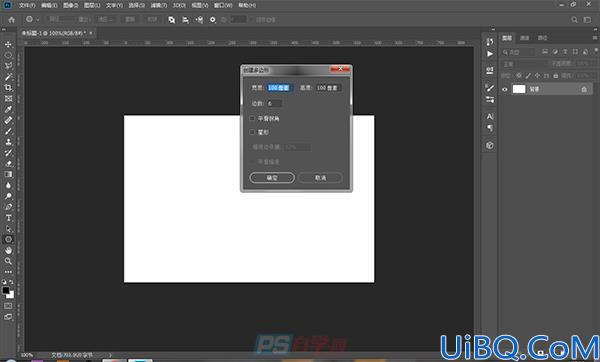Open the Edit menu
600x362 pixels.
tap(49, 5)
